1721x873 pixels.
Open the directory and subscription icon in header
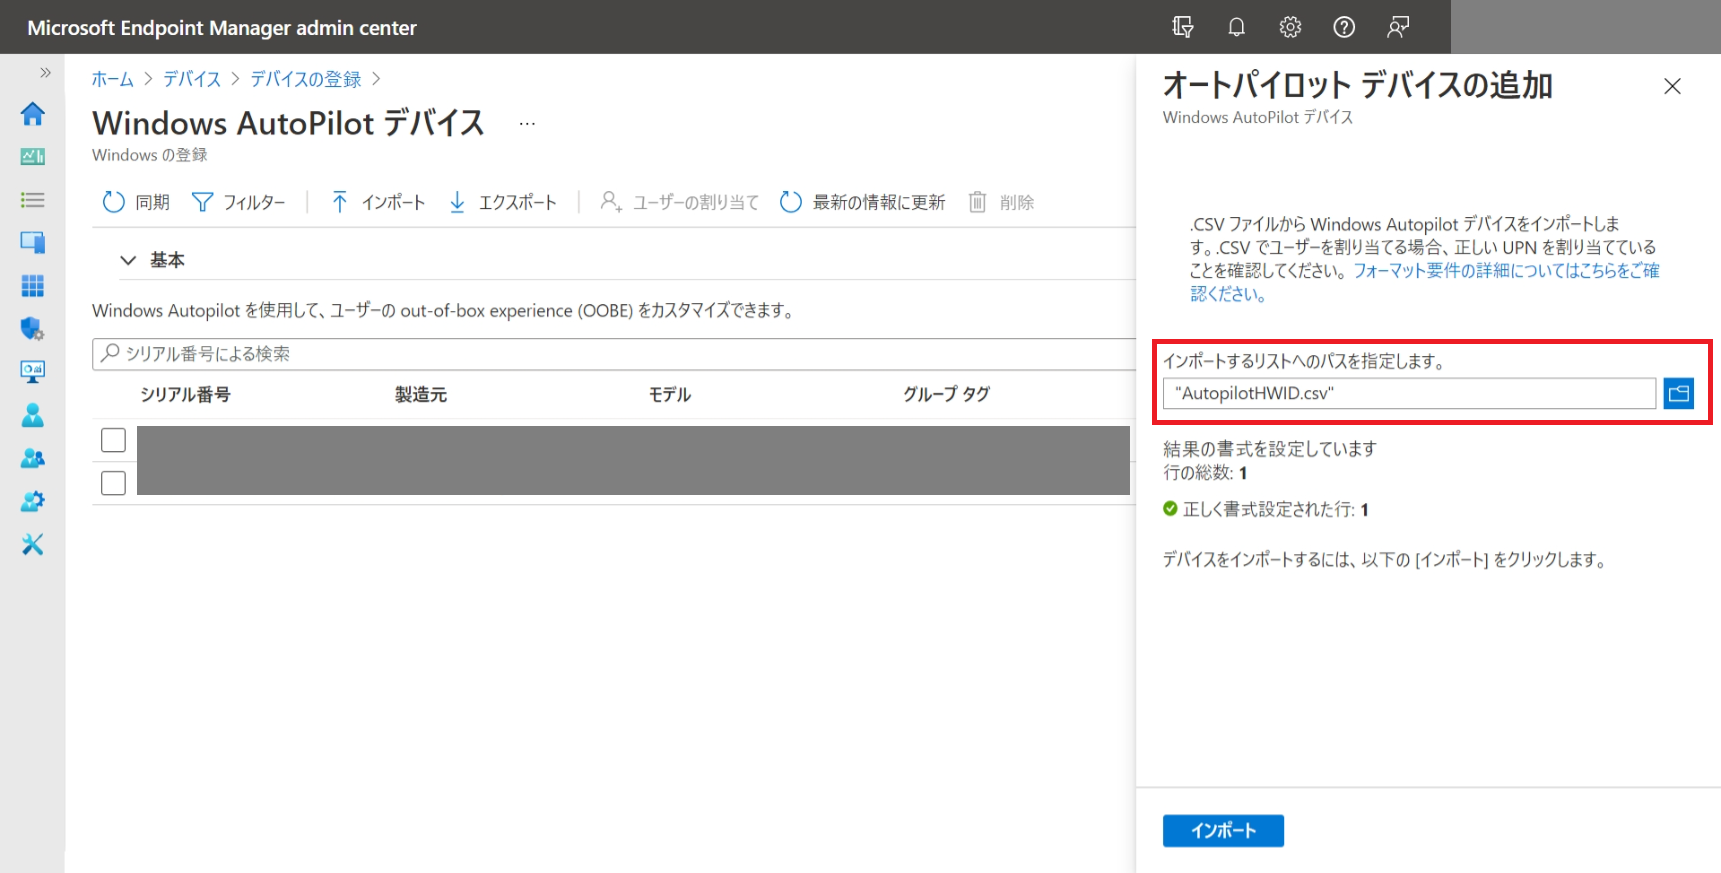click(x=1183, y=27)
